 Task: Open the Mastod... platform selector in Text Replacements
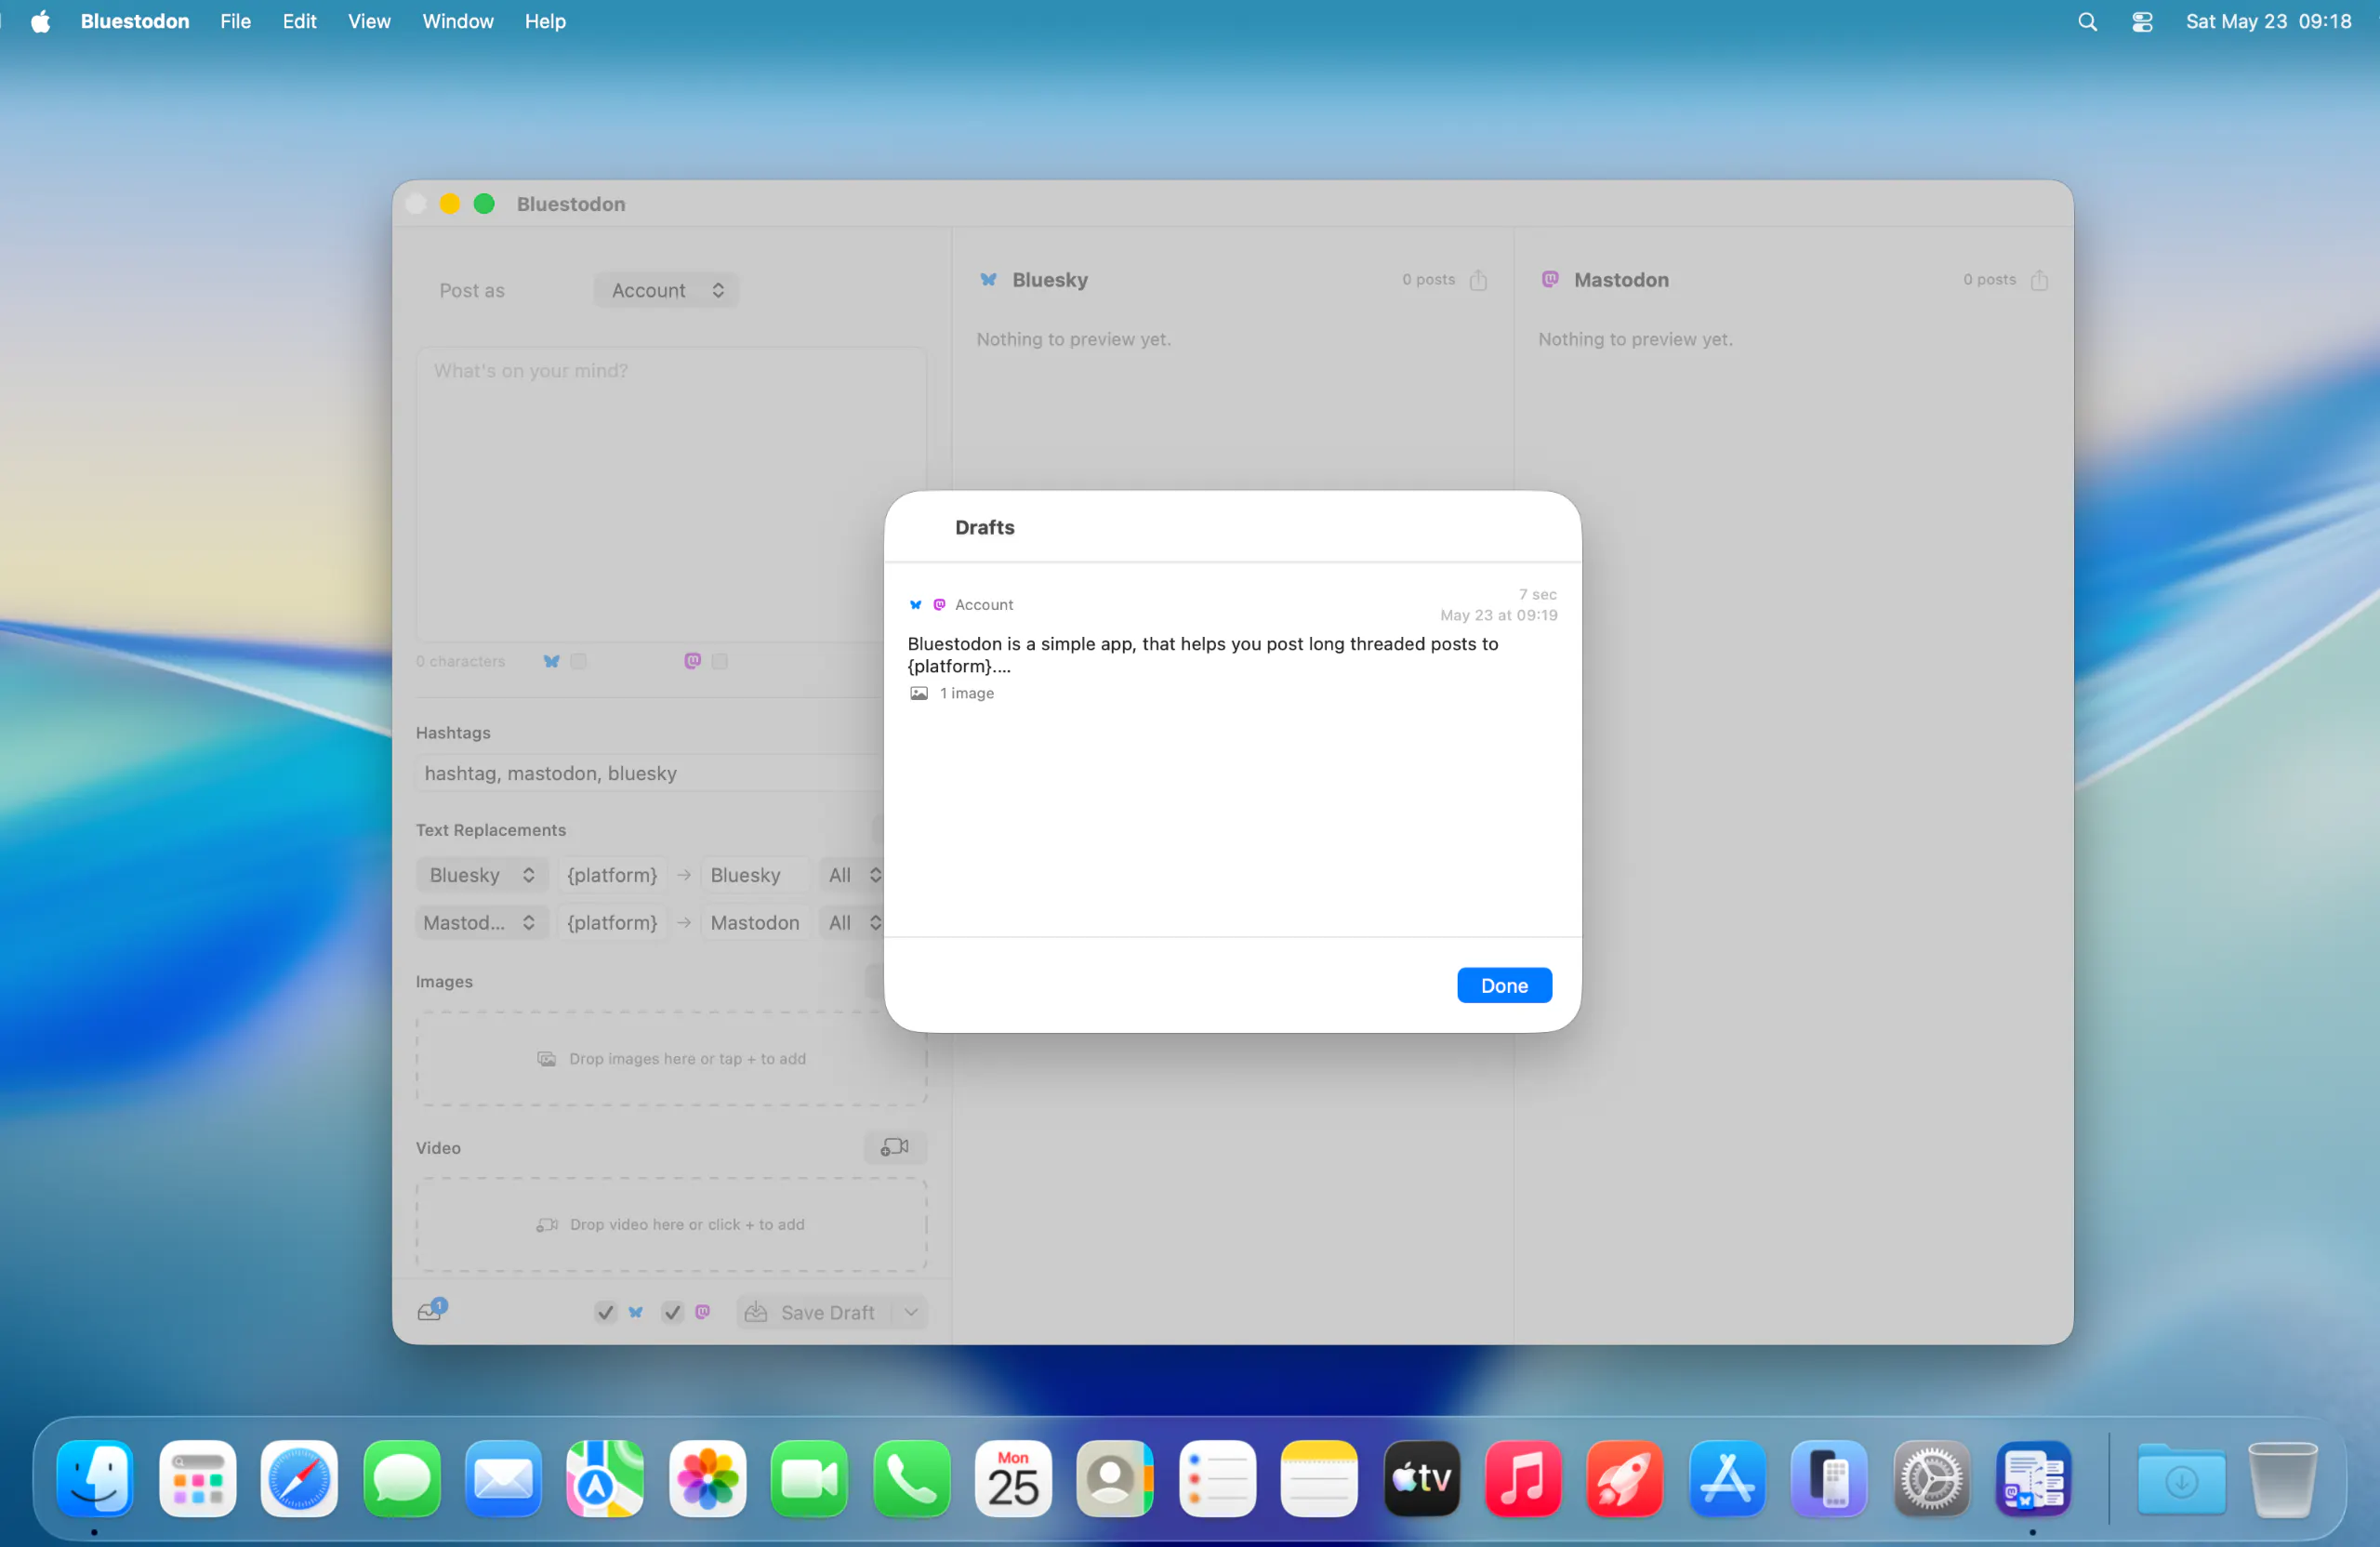pyautogui.click(x=481, y=922)
